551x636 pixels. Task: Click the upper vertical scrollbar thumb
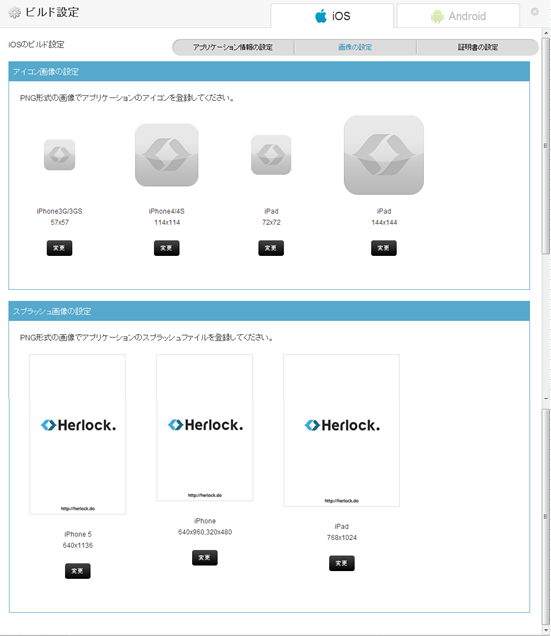coord(546,146)
